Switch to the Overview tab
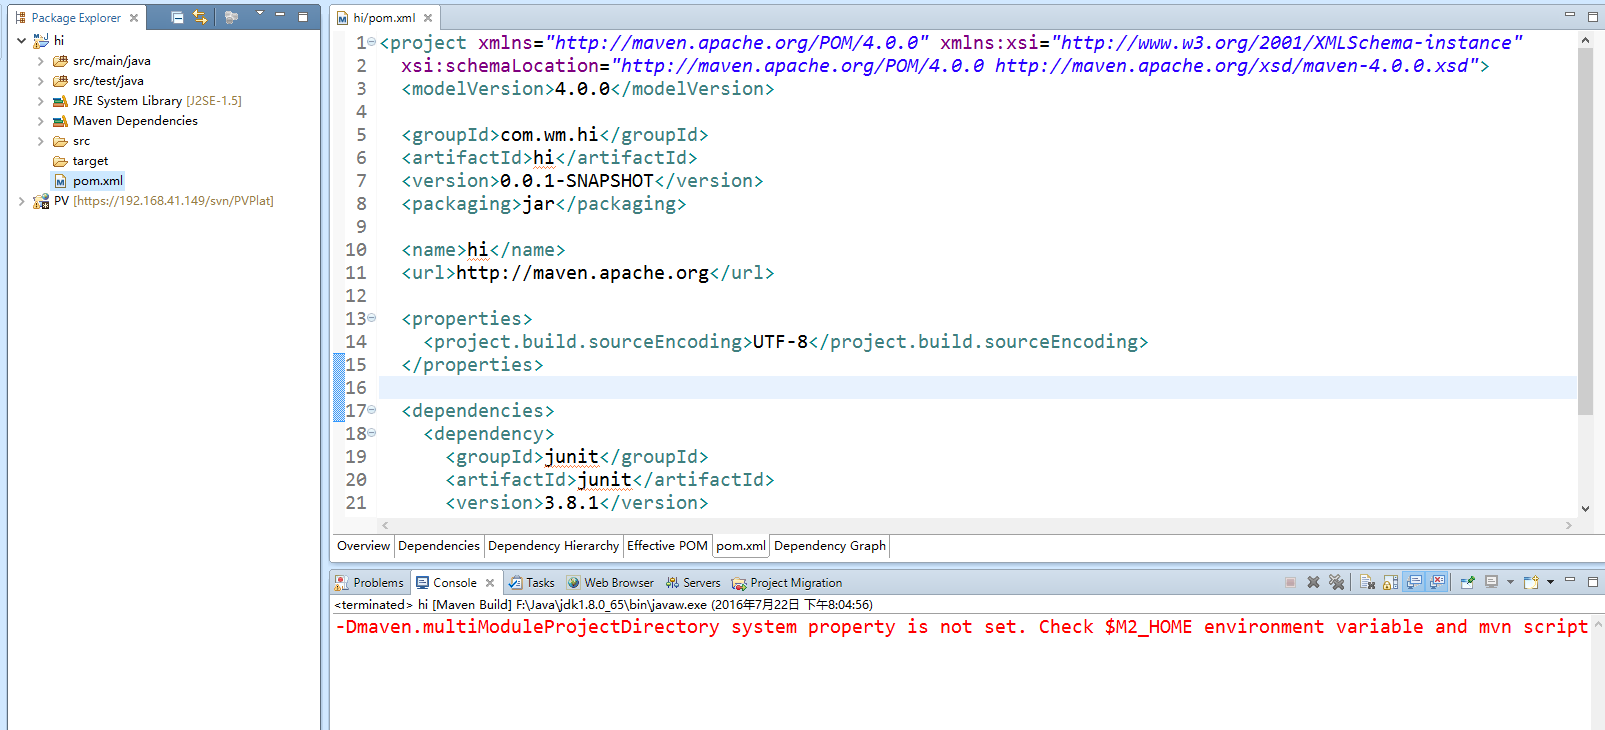 [363, 546]
